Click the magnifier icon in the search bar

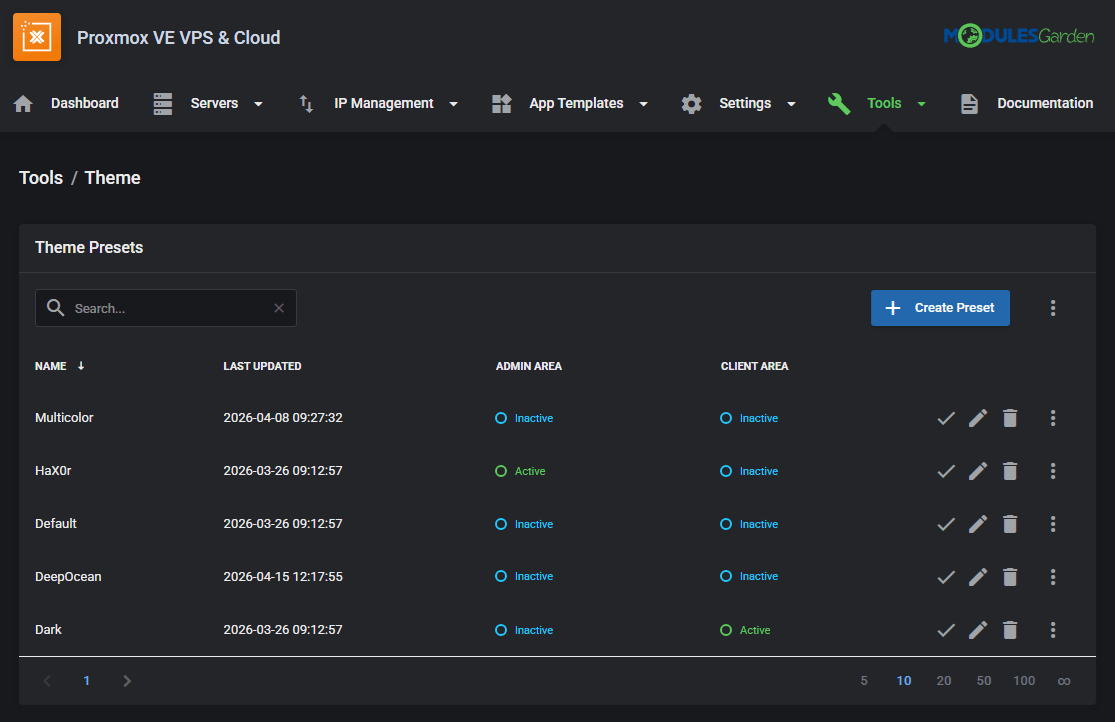56,307
